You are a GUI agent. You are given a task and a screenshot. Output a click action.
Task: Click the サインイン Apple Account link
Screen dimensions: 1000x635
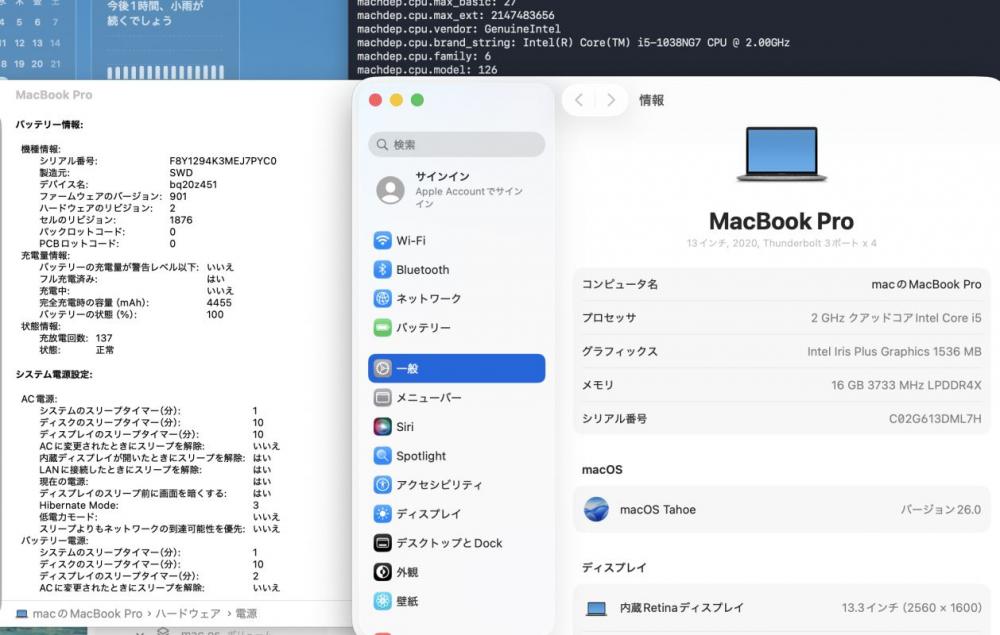pos(469,190)
